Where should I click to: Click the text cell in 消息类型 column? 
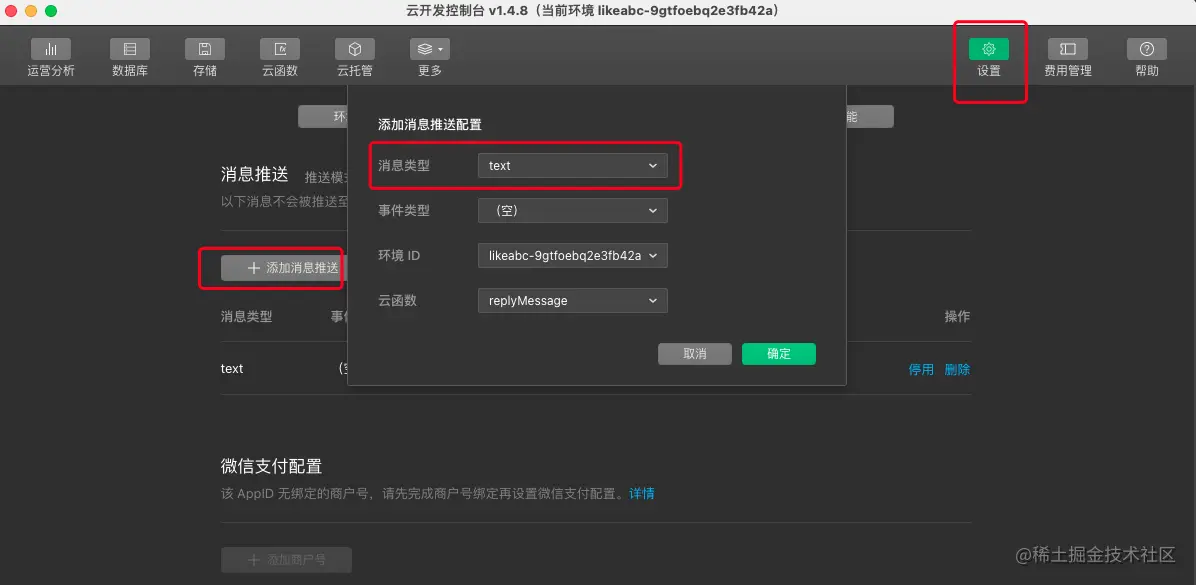coord(232,368)
